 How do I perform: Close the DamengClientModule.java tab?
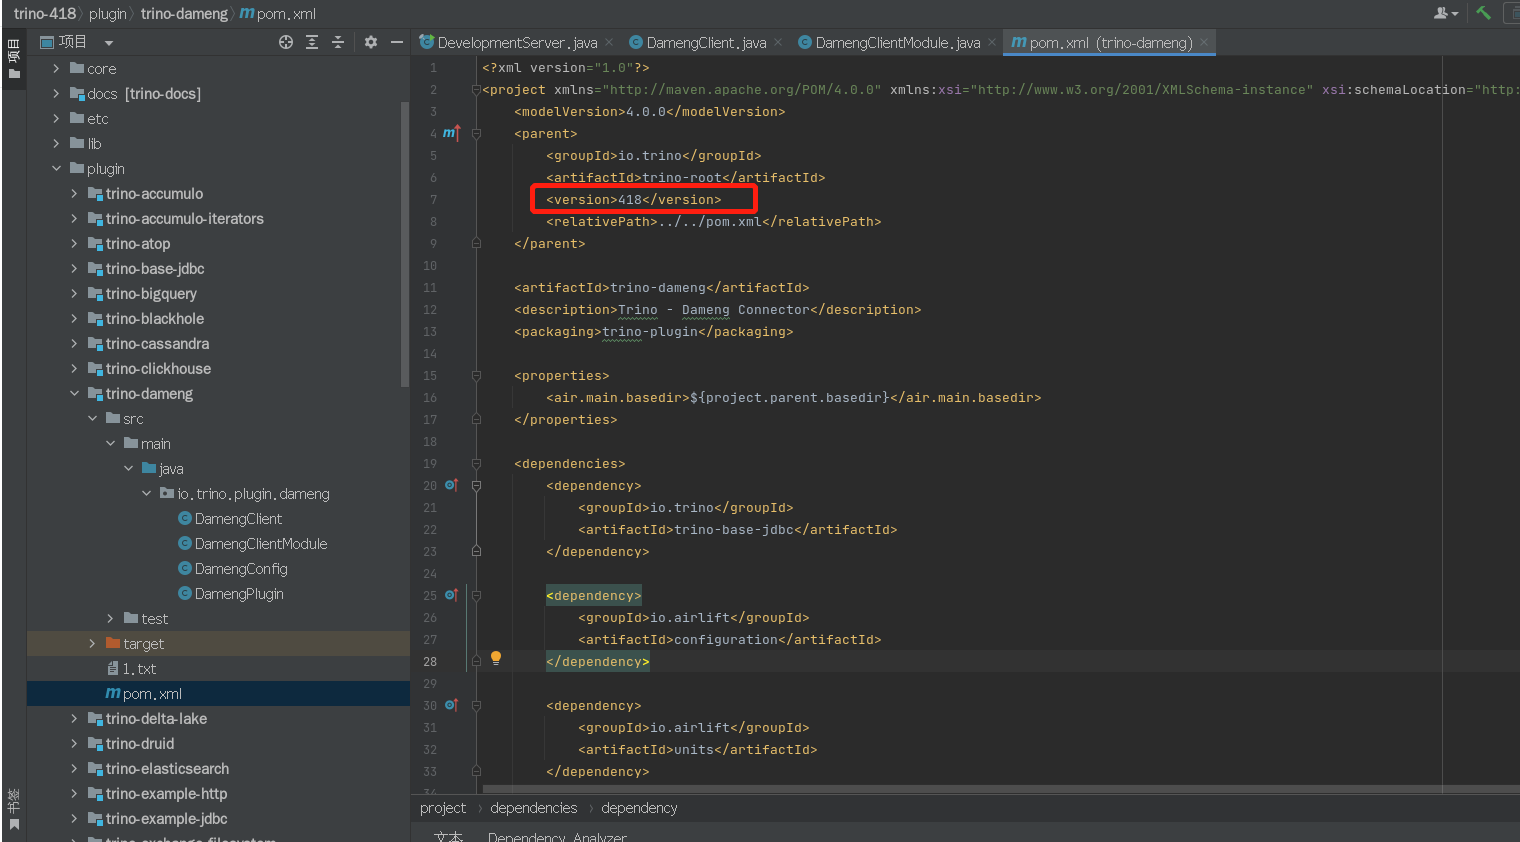pyautogui.click(x=992, y=42)
